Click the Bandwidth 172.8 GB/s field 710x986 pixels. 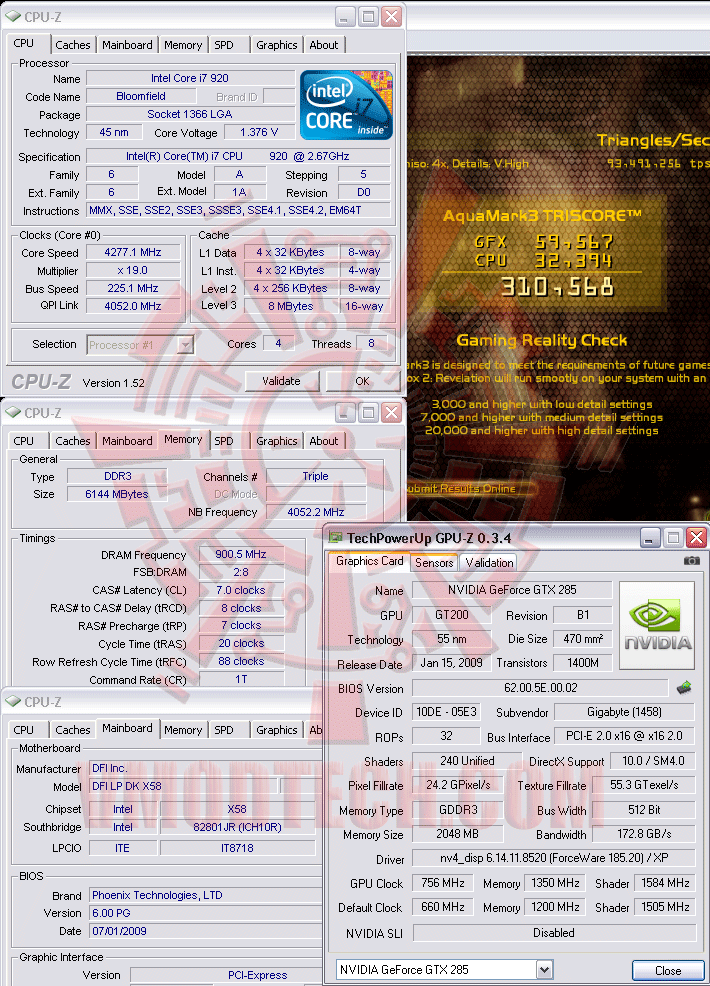644,834
